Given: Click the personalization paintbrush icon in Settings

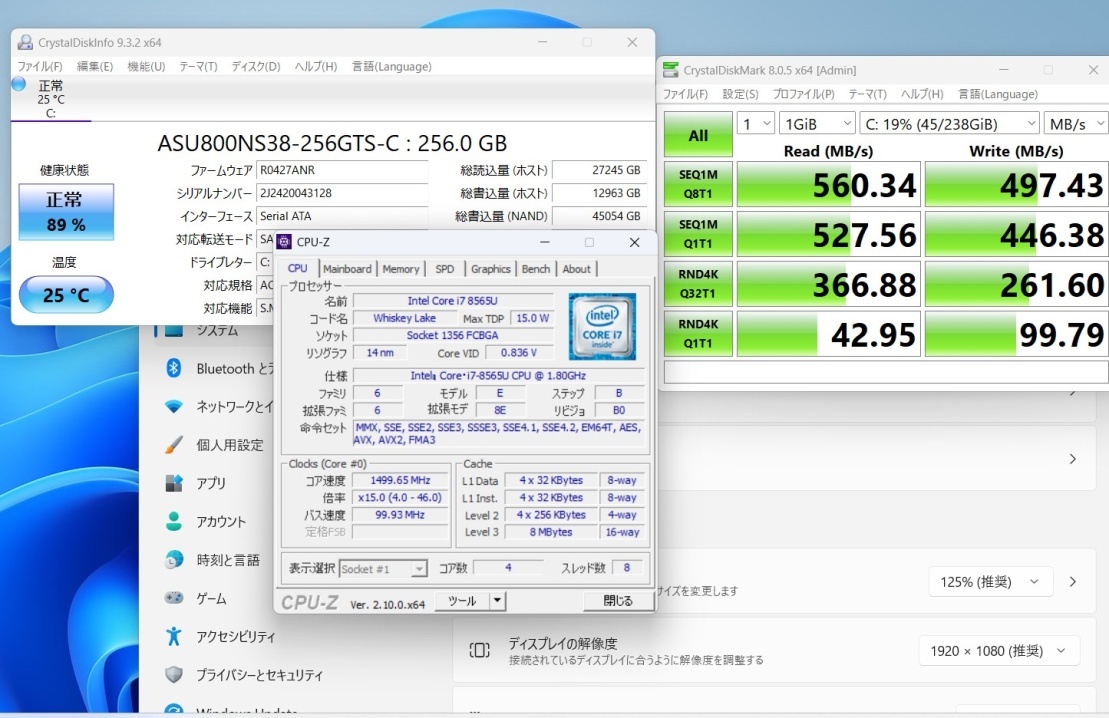Looking at the screenshot, I should click(x=173, y=445).
